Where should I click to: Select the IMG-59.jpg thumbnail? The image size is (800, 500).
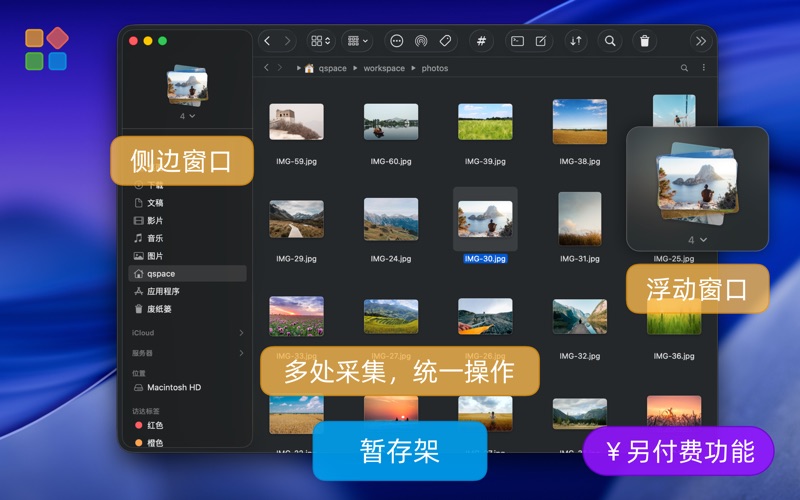tap(296, 122)
